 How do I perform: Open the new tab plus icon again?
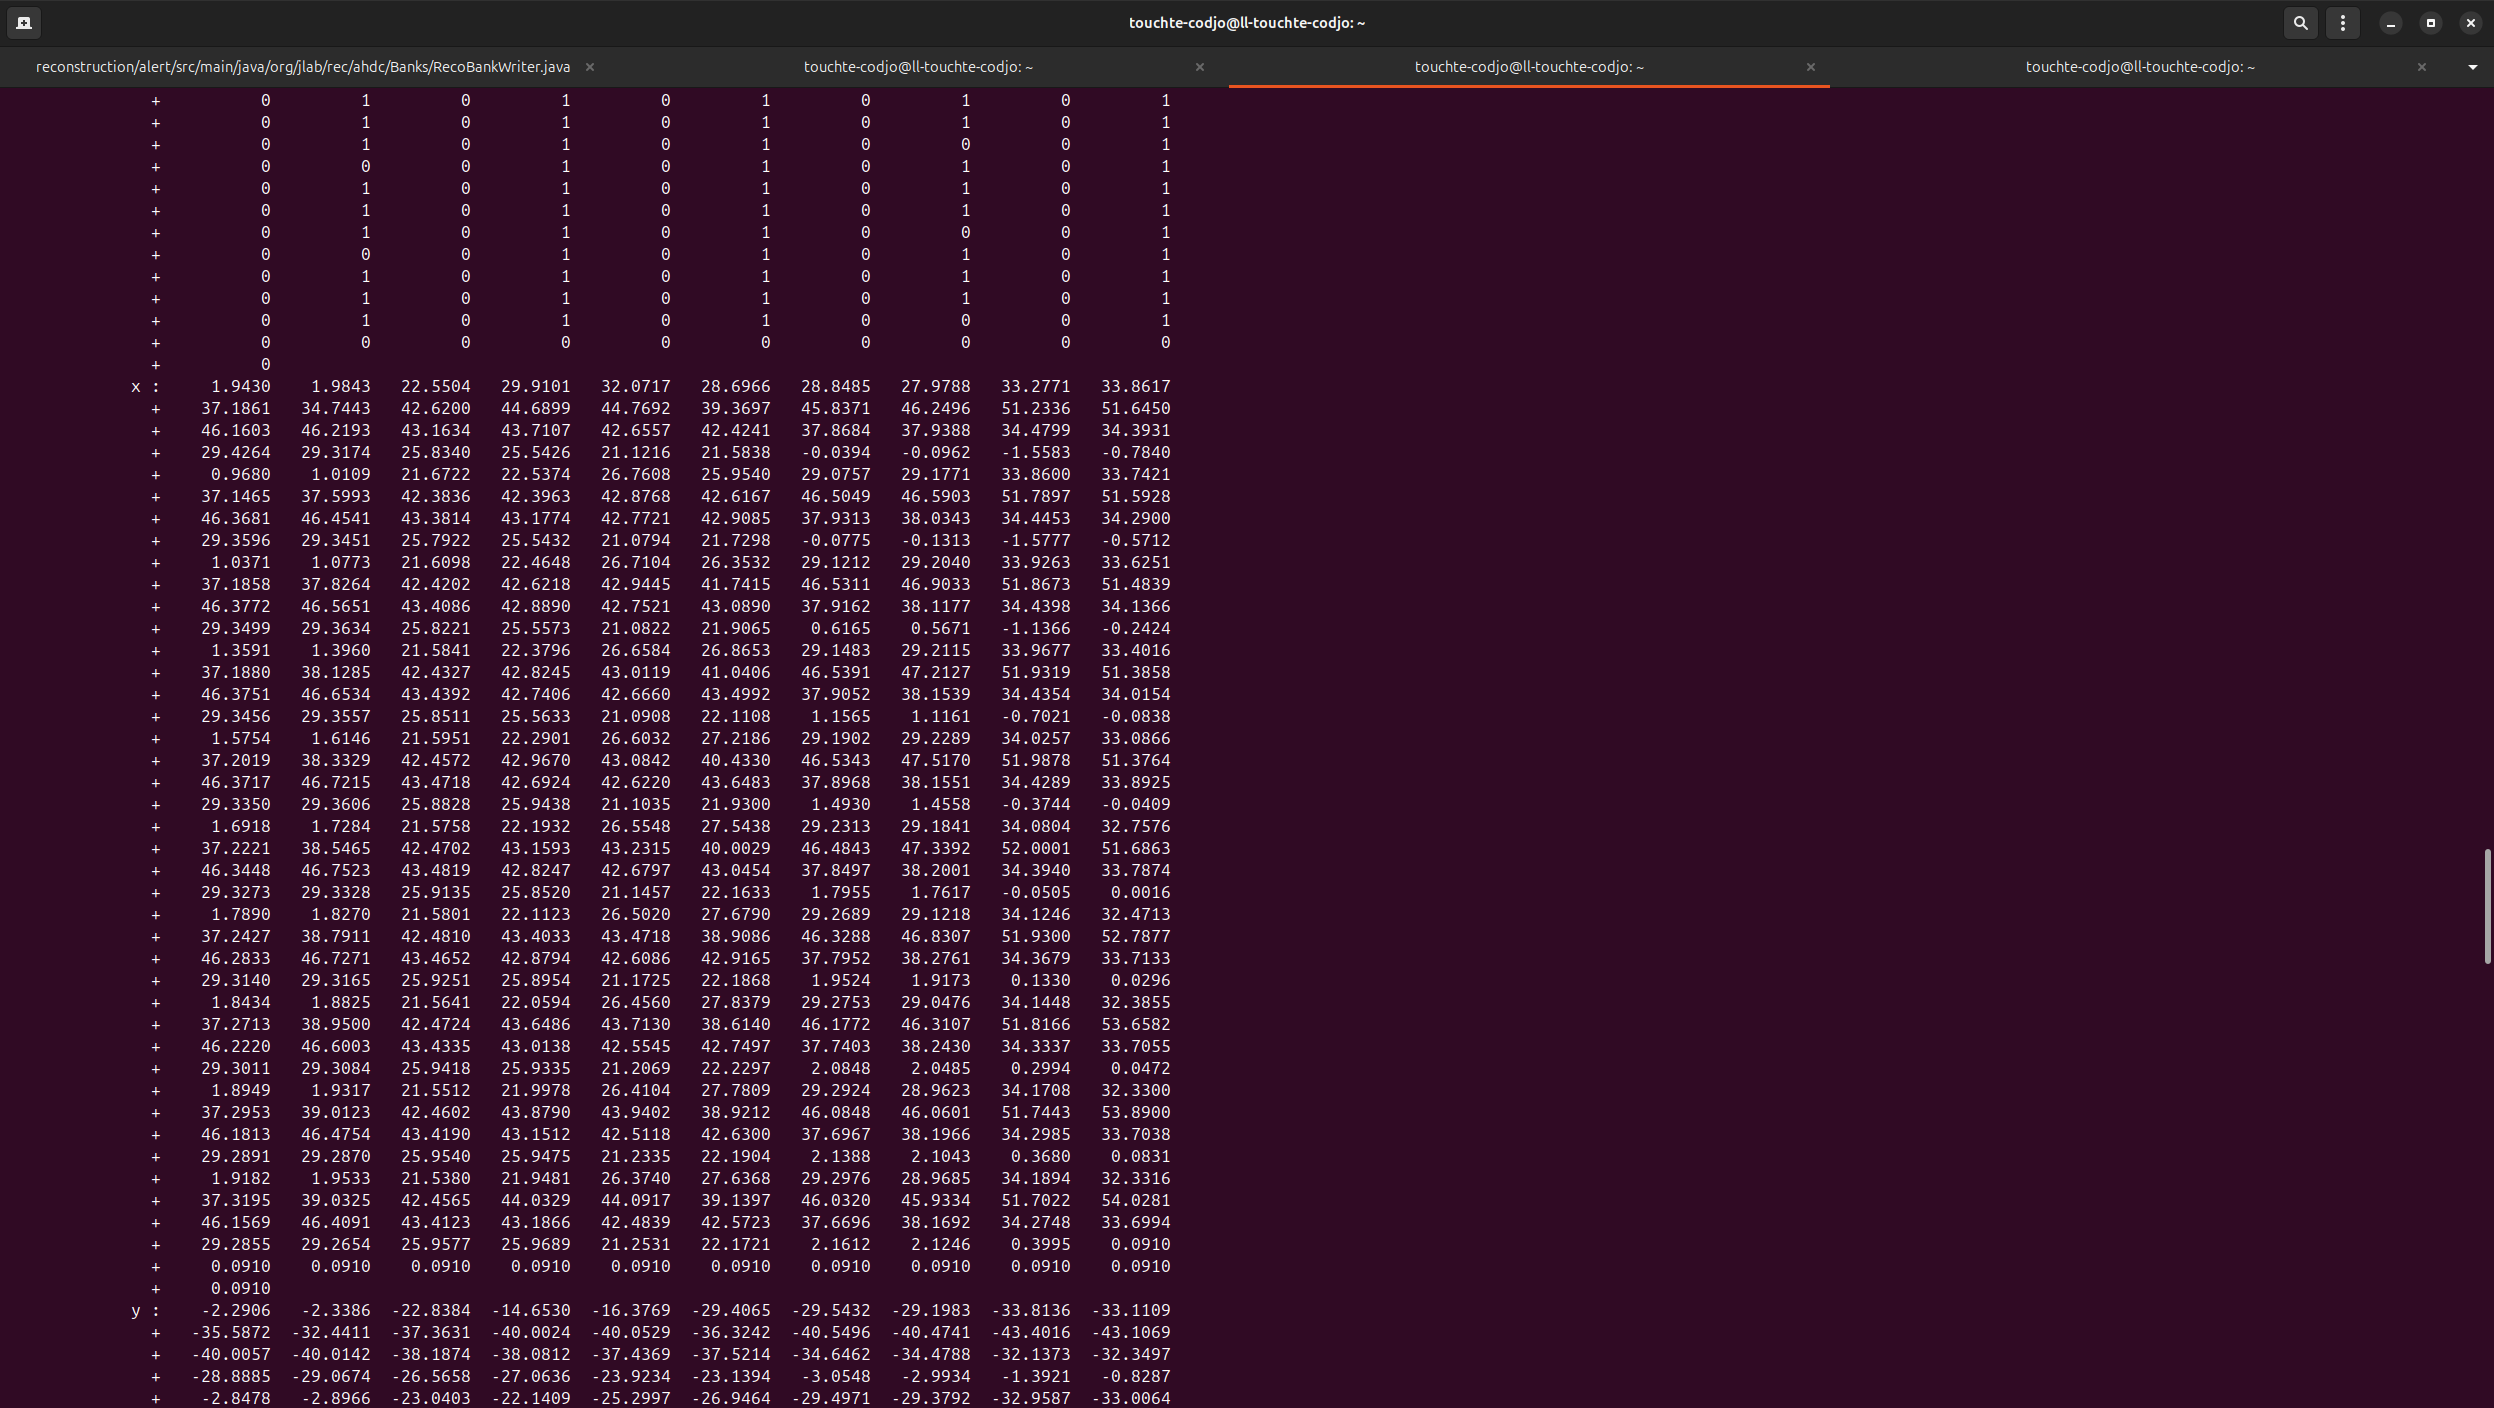[23, 22]
